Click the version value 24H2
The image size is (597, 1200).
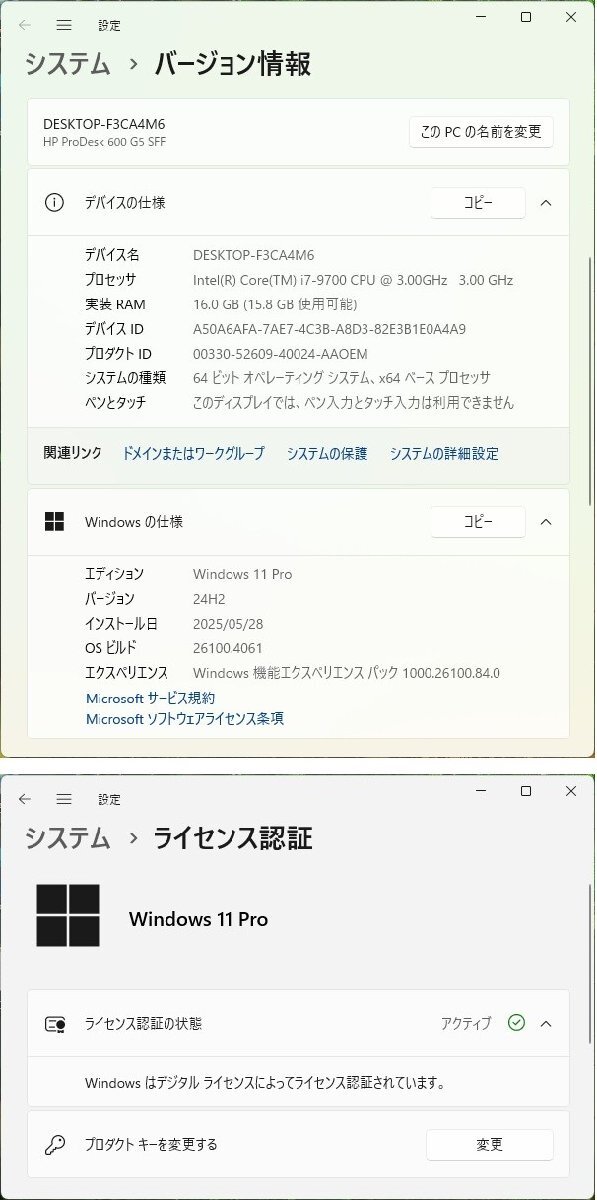coord(210,598)
